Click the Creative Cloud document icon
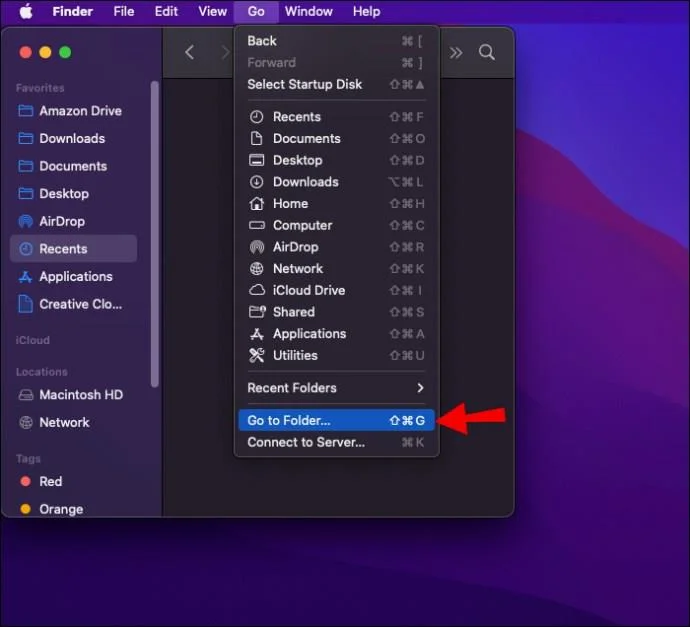The height and width of the screenshot is (627, 690). point(26,304)
